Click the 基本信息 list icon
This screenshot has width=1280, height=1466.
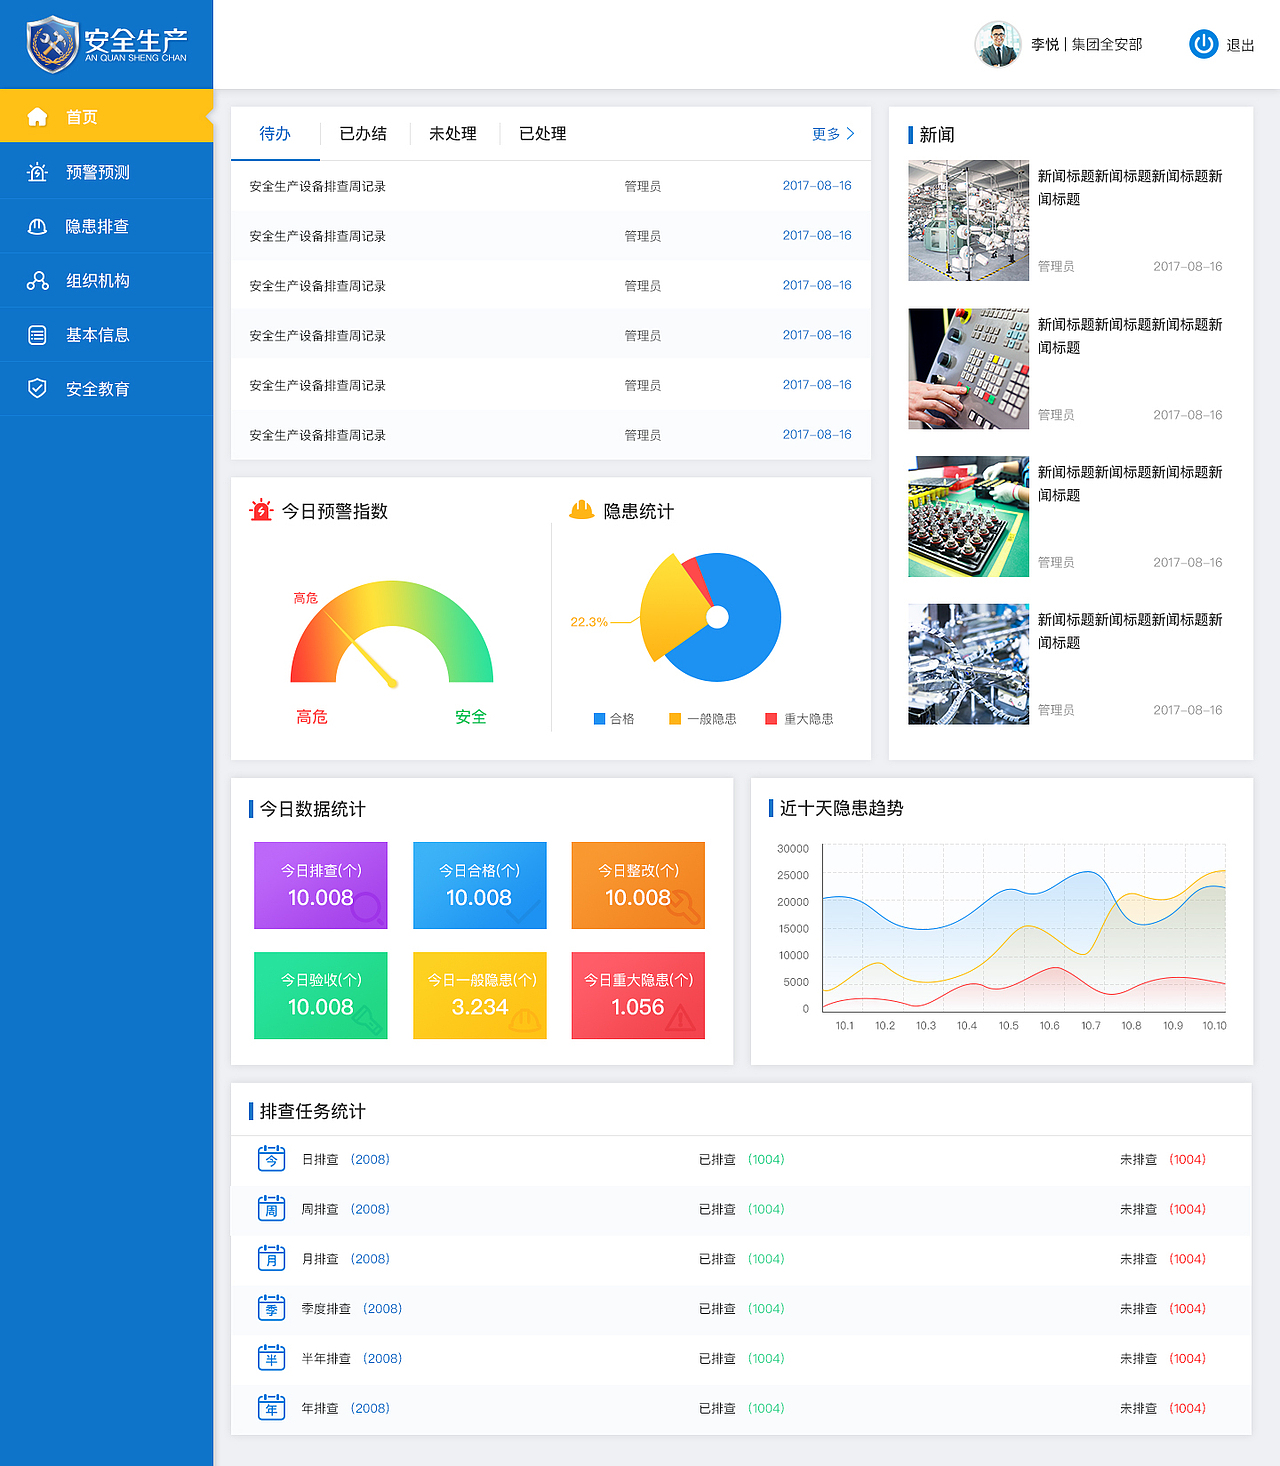click(37, 335)
